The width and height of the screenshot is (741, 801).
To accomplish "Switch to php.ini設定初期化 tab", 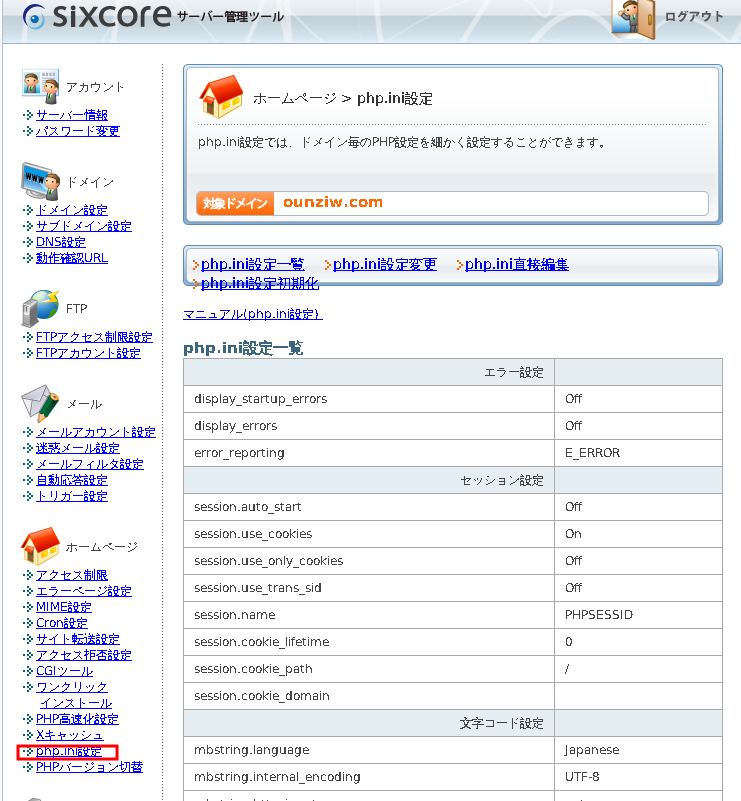I will (260, 283).
